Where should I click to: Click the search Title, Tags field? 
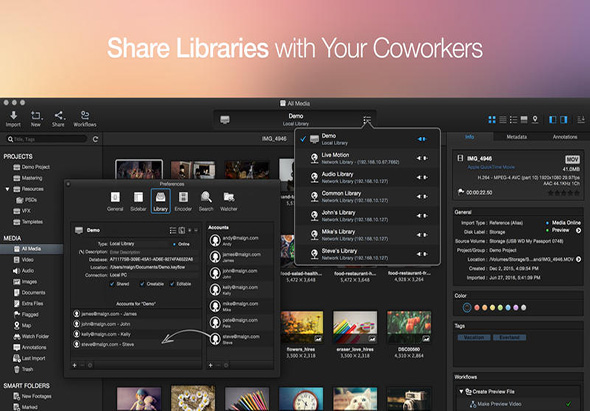click(x=47, y=139)
